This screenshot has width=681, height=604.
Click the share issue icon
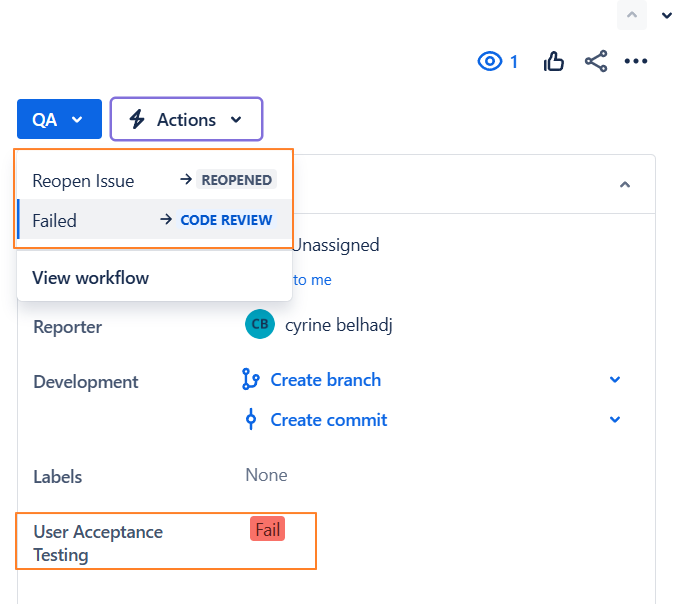click(x=596, y=62)
